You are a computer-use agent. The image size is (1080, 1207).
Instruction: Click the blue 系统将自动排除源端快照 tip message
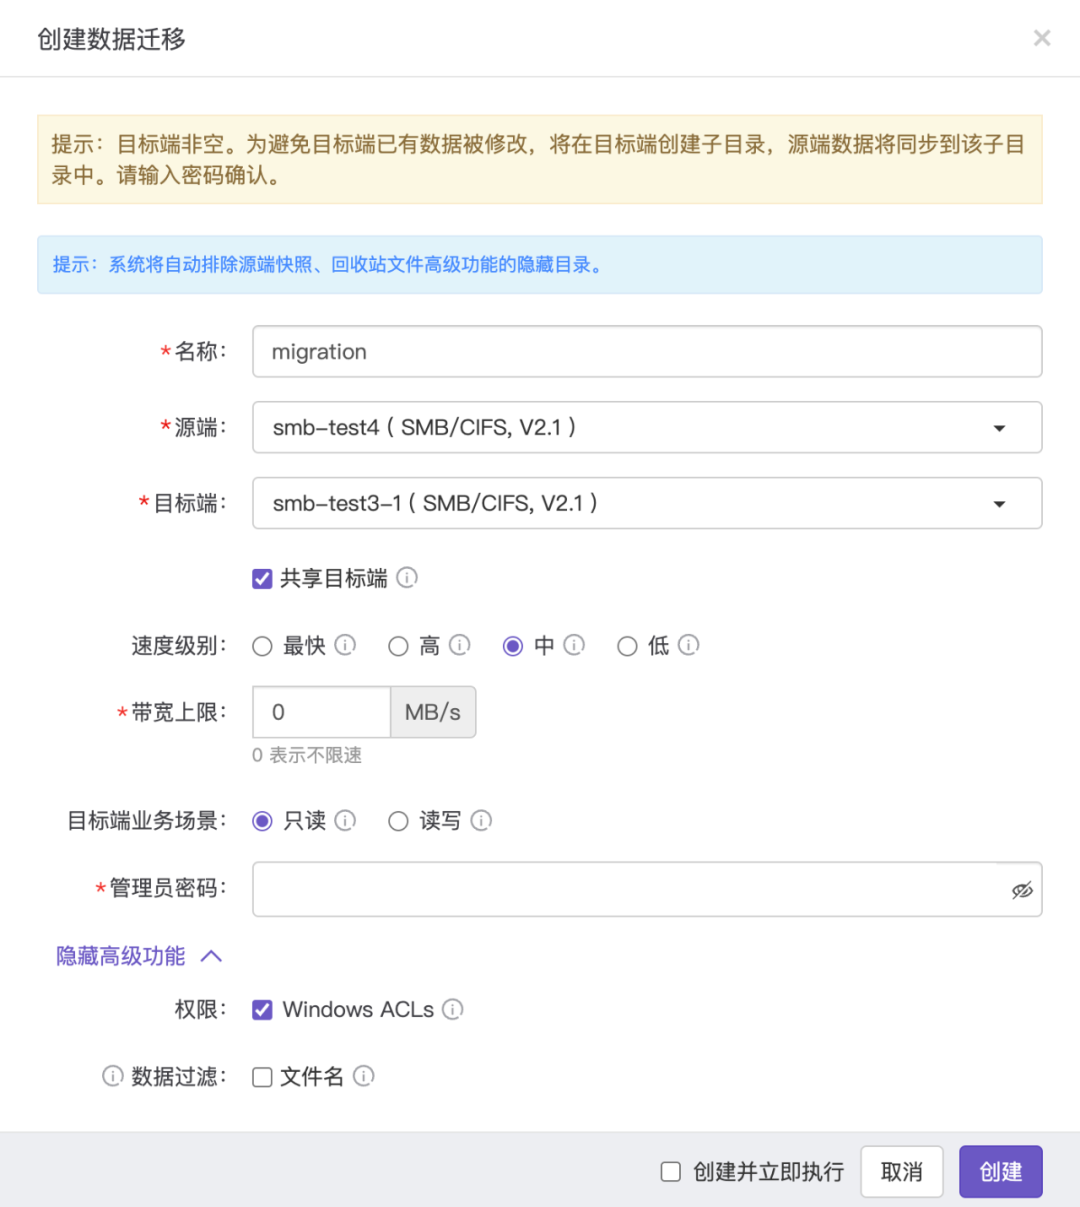[x=540, y=265]
